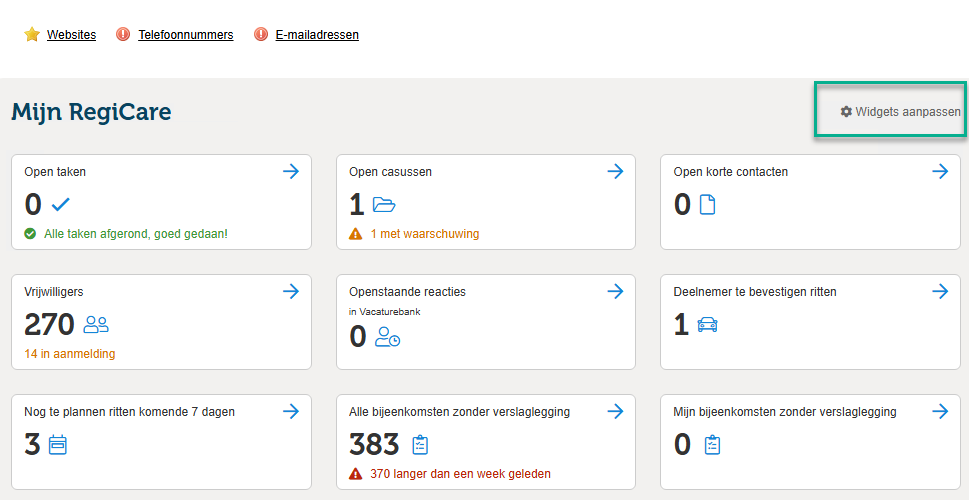This screenshot has width=969, height=500.
Task: Click the Nog te plannen ritten komende 7 dagen title
Action: [x=129, y=412]
